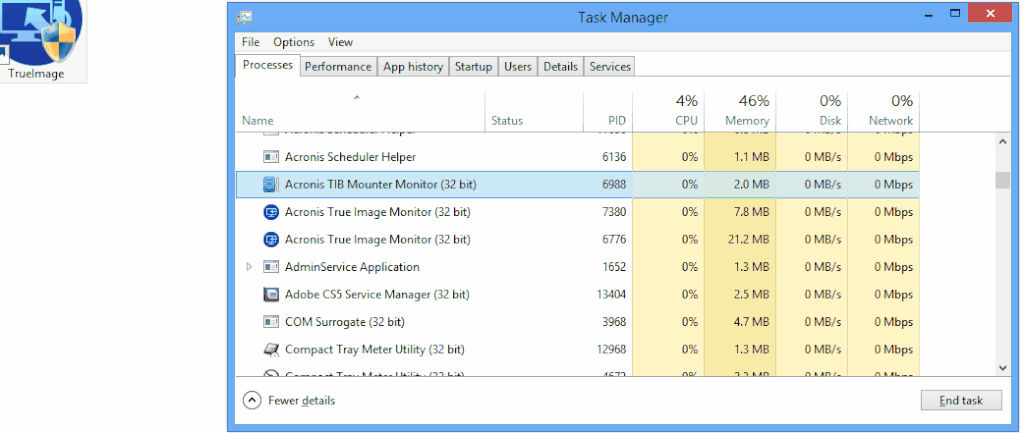This screenshot has height=433, width=1024.
Task: Click the scrollbar down arrow in process list
Action: pos(1003,368)
